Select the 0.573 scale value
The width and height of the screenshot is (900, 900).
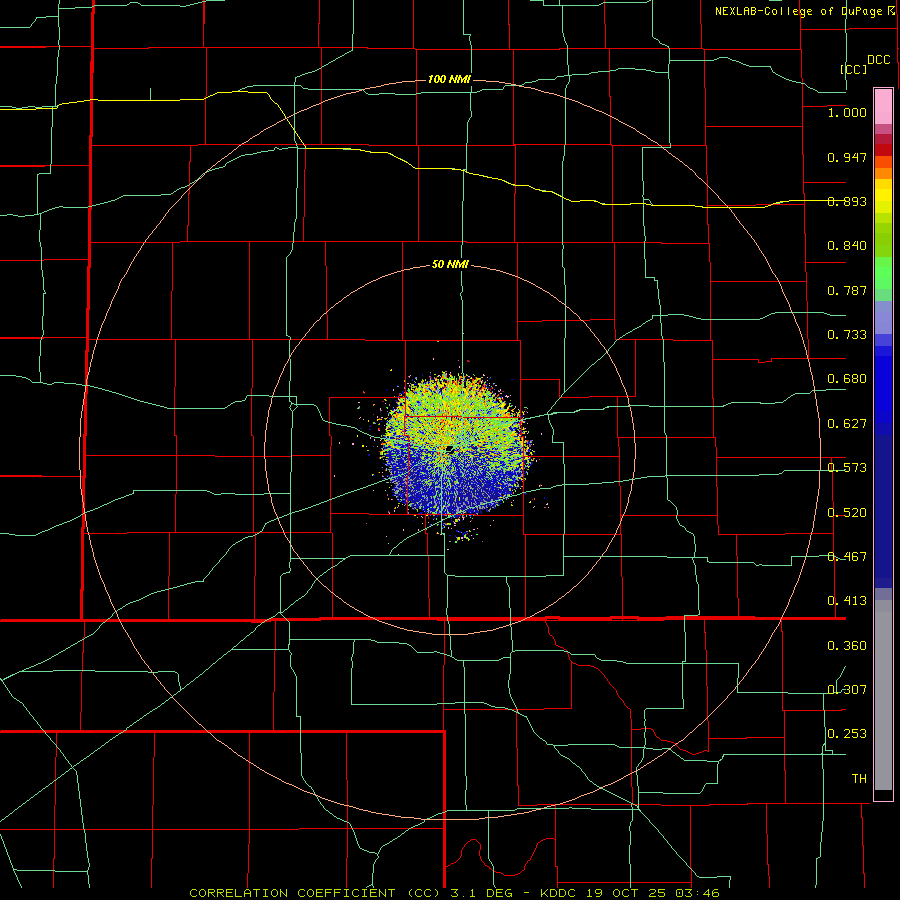[847, 468]
